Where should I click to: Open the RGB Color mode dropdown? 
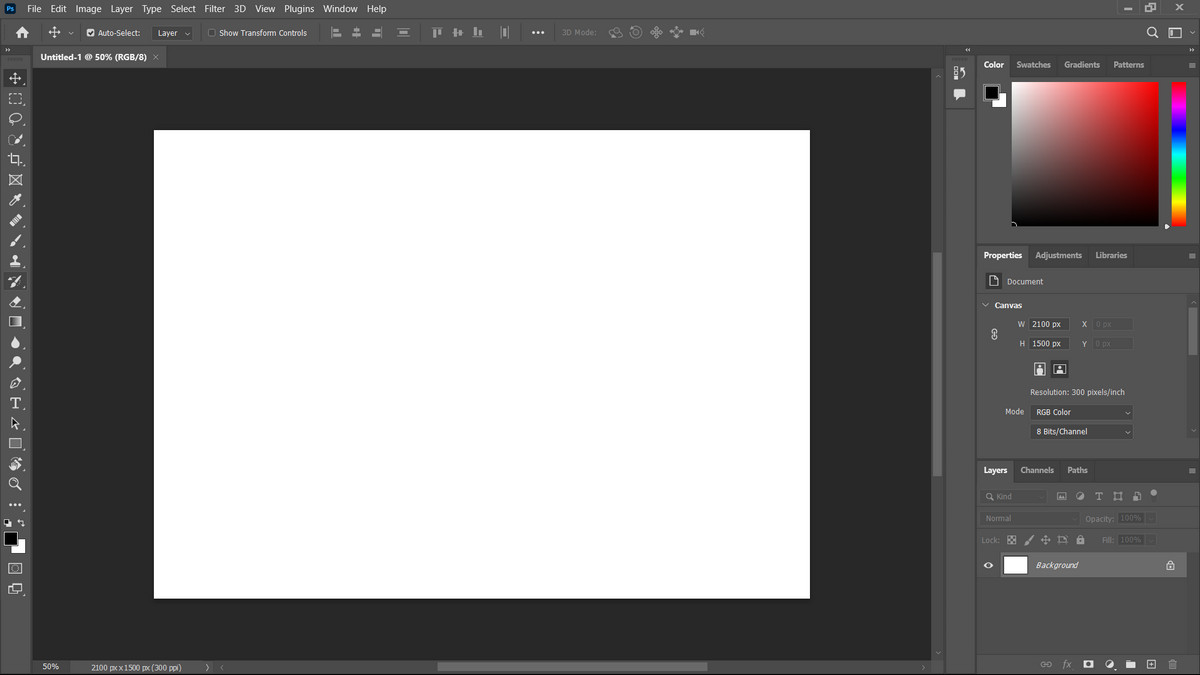[1081, 412]
